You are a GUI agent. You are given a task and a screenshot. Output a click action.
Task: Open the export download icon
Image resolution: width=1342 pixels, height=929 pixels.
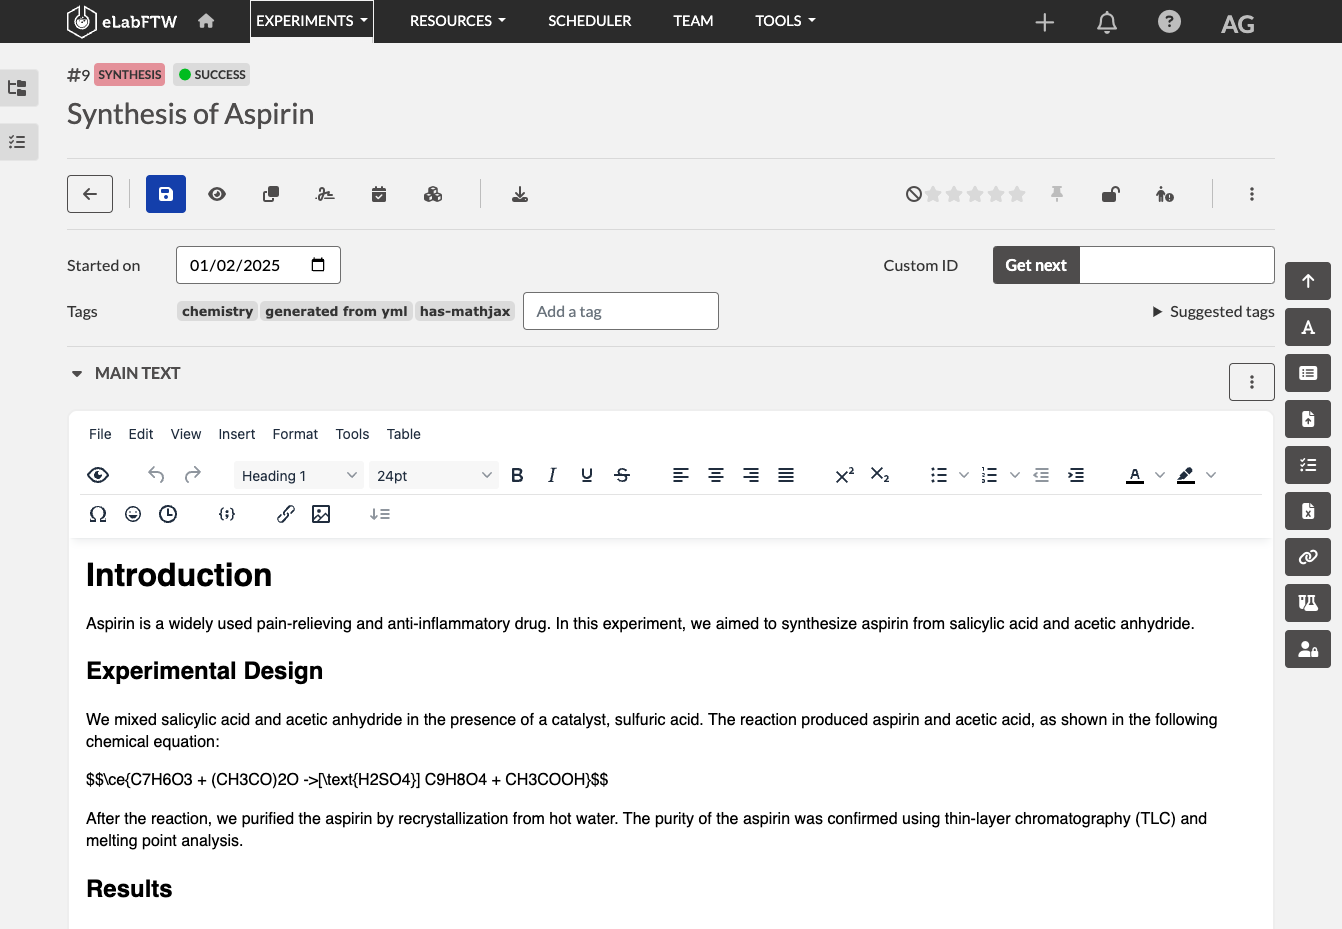tap(520, 194)
